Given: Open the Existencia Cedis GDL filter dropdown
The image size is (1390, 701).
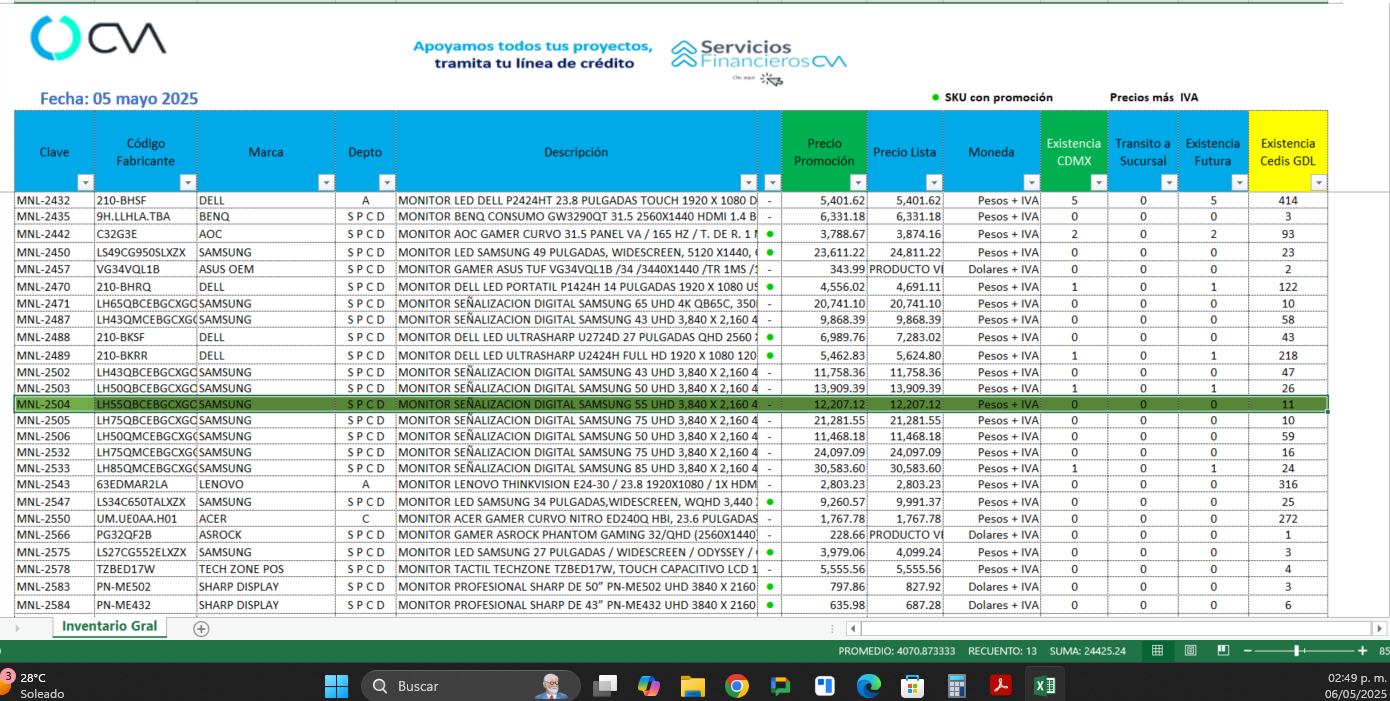Looking at the screenshot, I should [1319, 183].
